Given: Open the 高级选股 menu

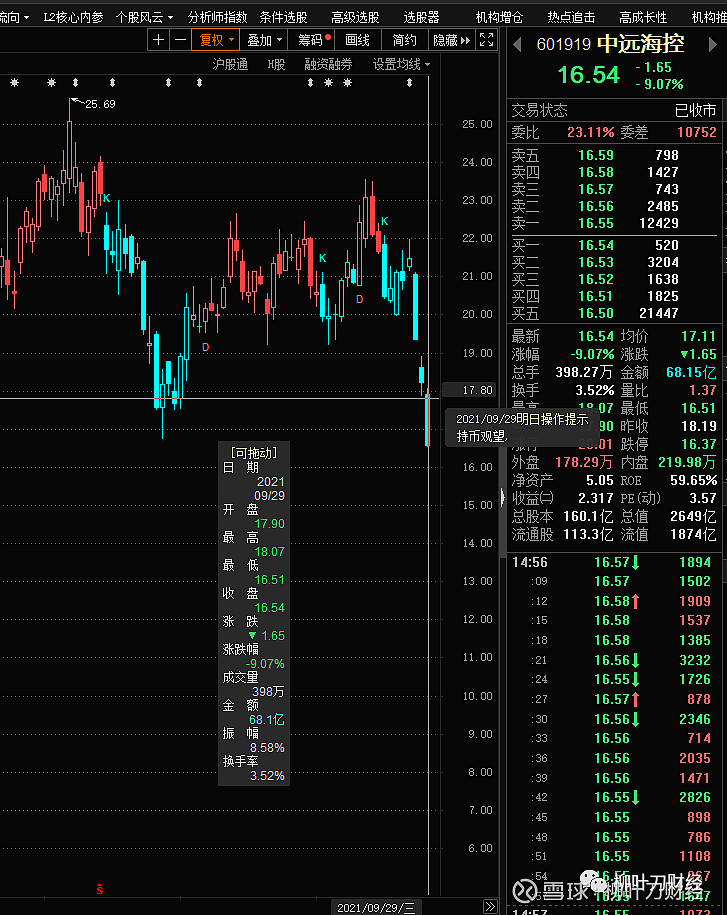Looking at the screenshot, I should click(355, 18).
